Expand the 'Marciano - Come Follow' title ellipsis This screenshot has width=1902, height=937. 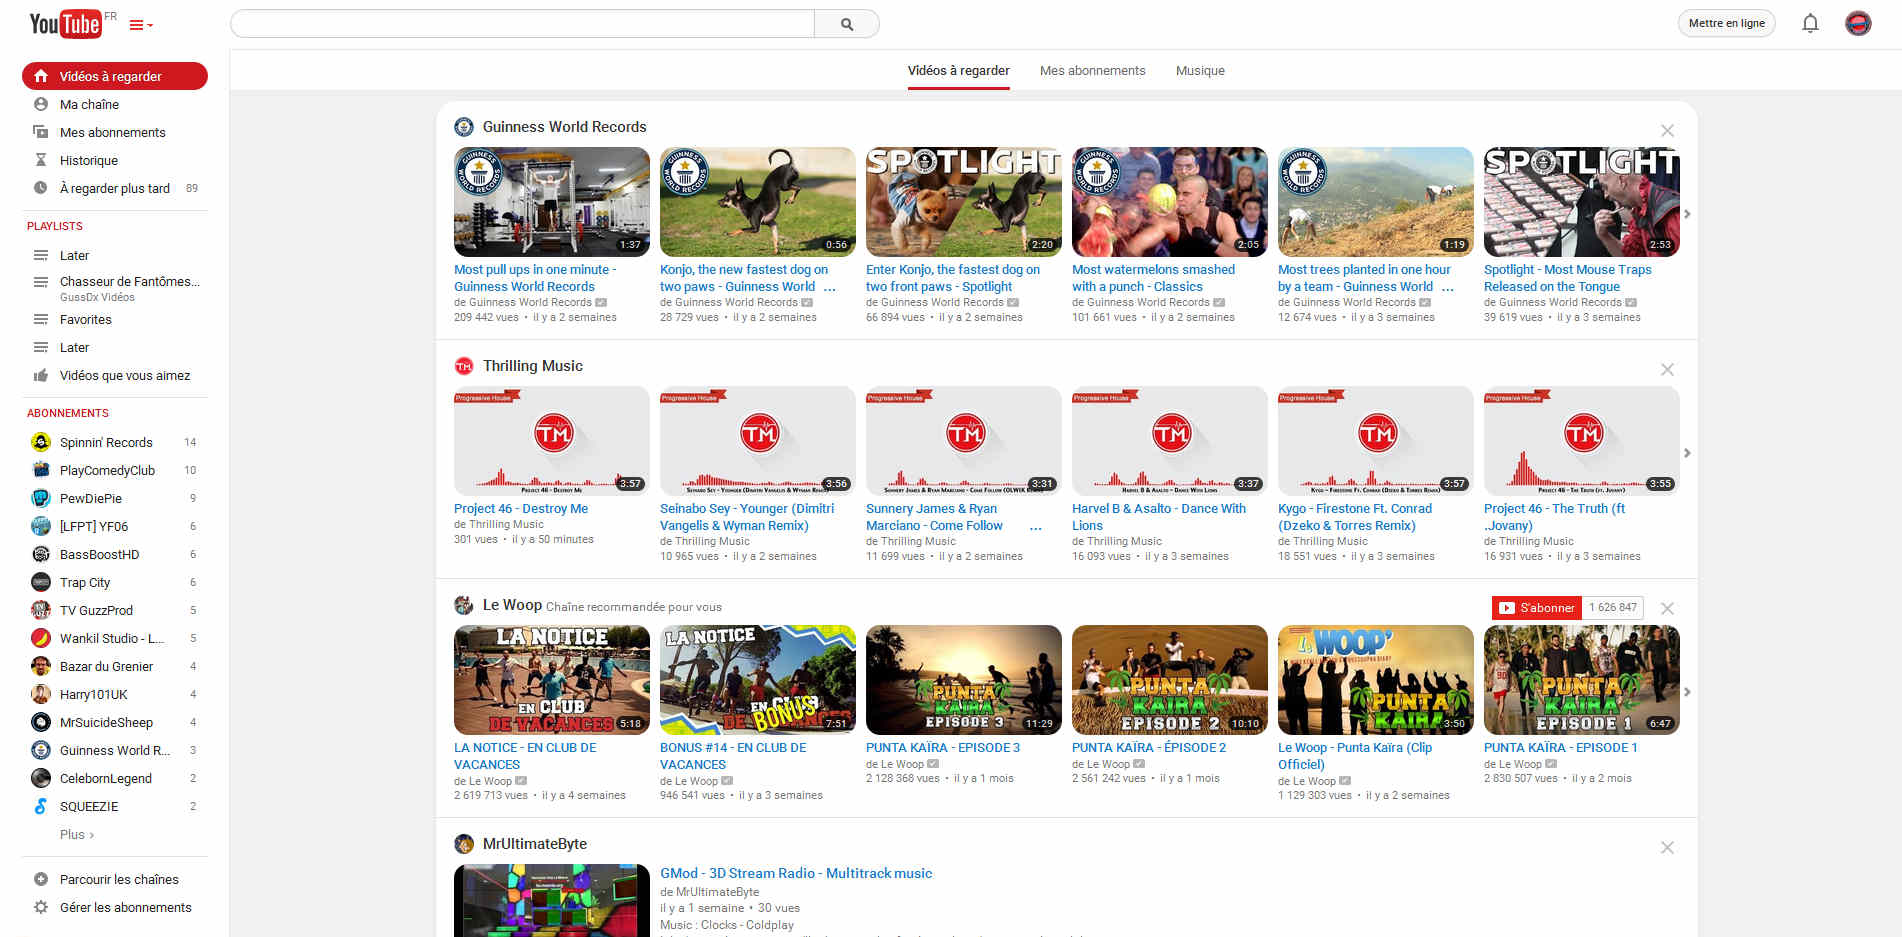pos(1036,526)
